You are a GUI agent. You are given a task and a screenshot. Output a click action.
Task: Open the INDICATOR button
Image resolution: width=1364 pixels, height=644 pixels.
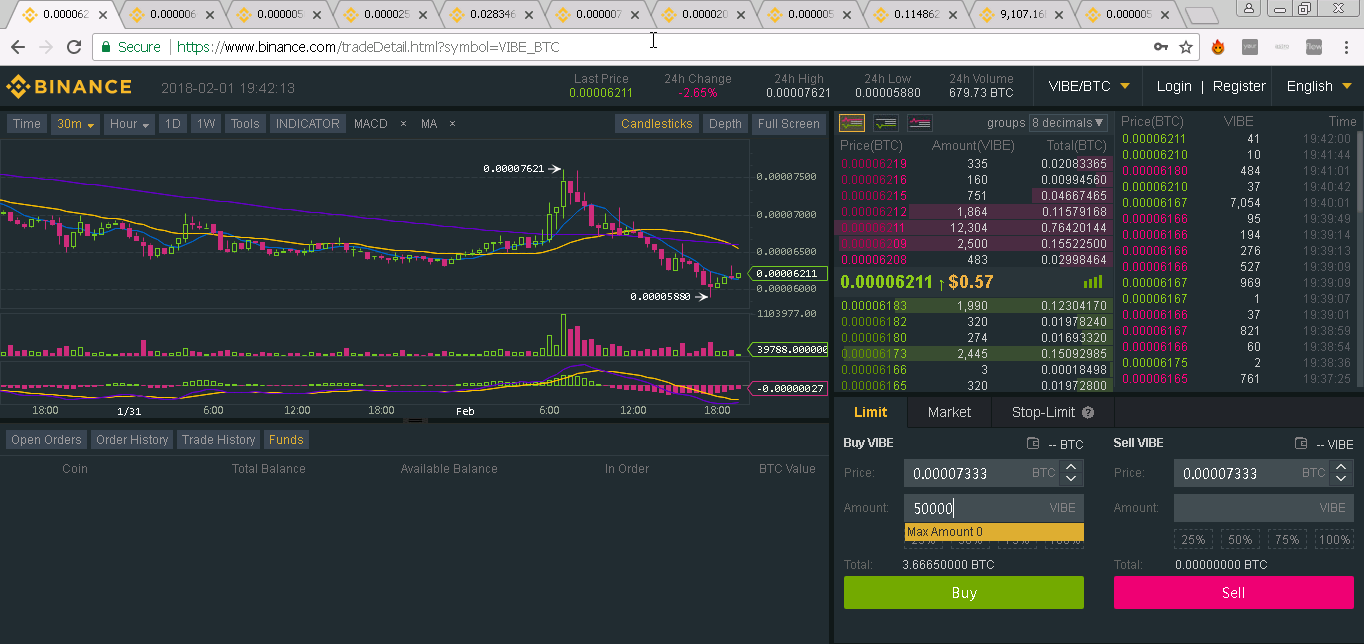307,124
